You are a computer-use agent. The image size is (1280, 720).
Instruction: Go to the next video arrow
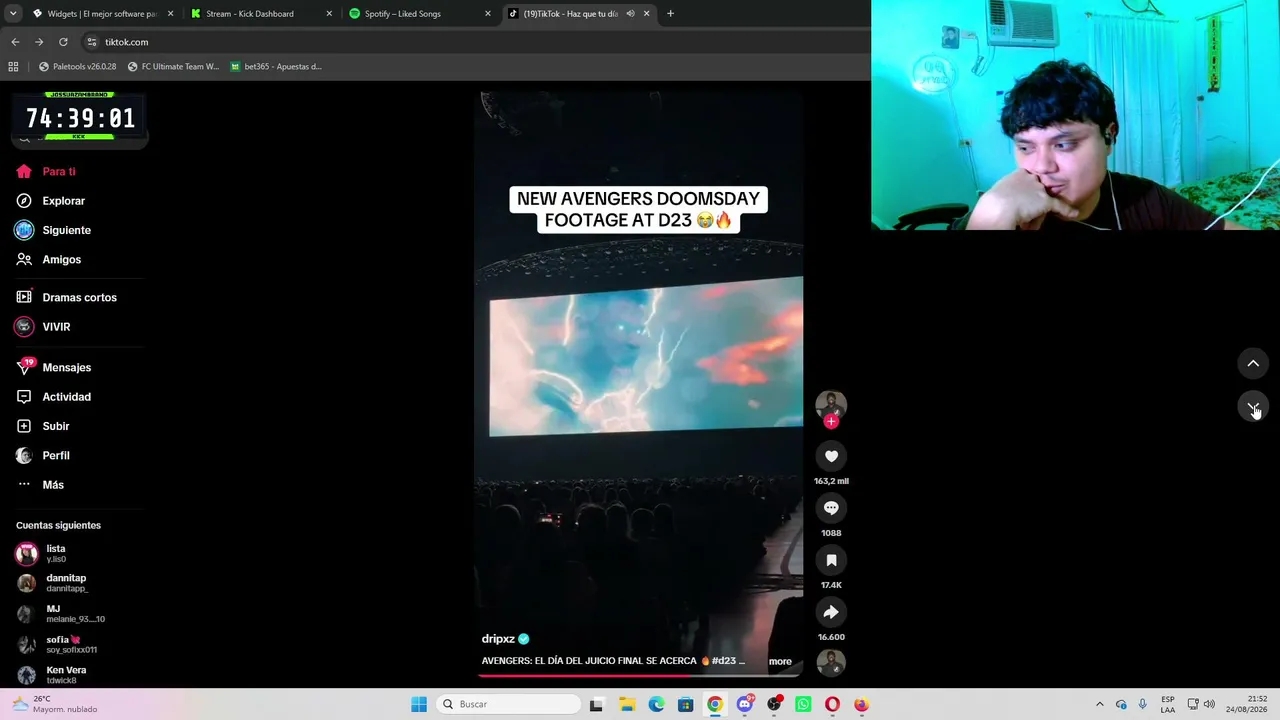coord(1253,407)
